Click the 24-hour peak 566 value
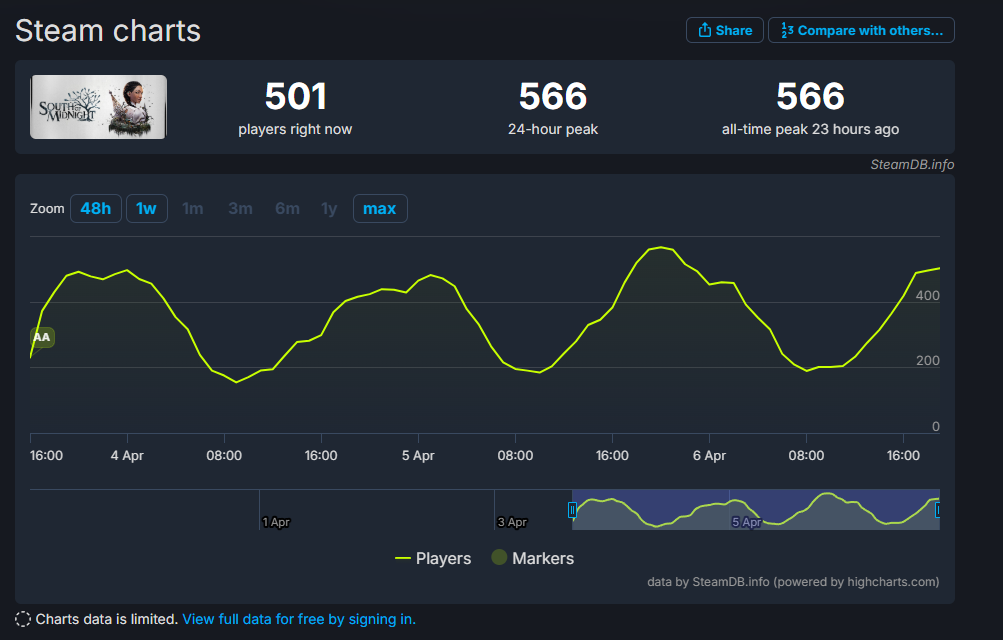 click(553, 96)
